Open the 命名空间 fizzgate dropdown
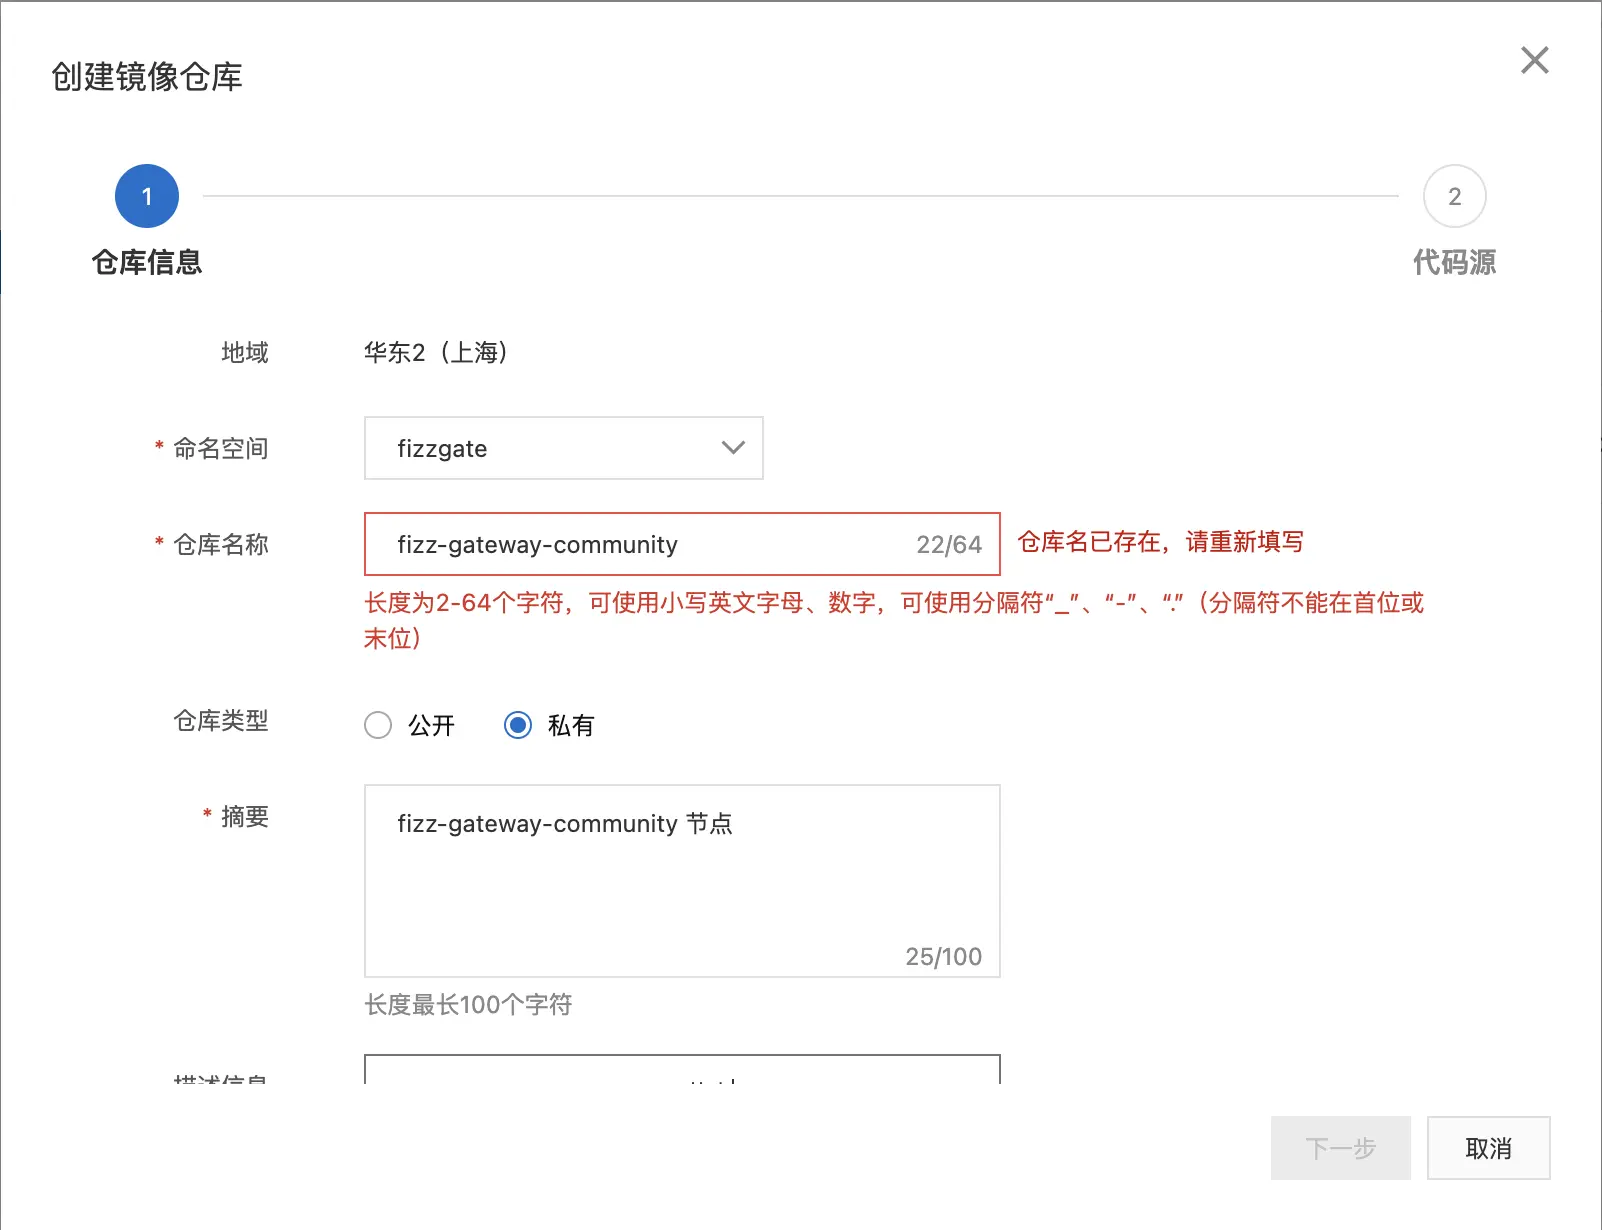This screenshot has height=1230, width=1602. tap(563, 448)
